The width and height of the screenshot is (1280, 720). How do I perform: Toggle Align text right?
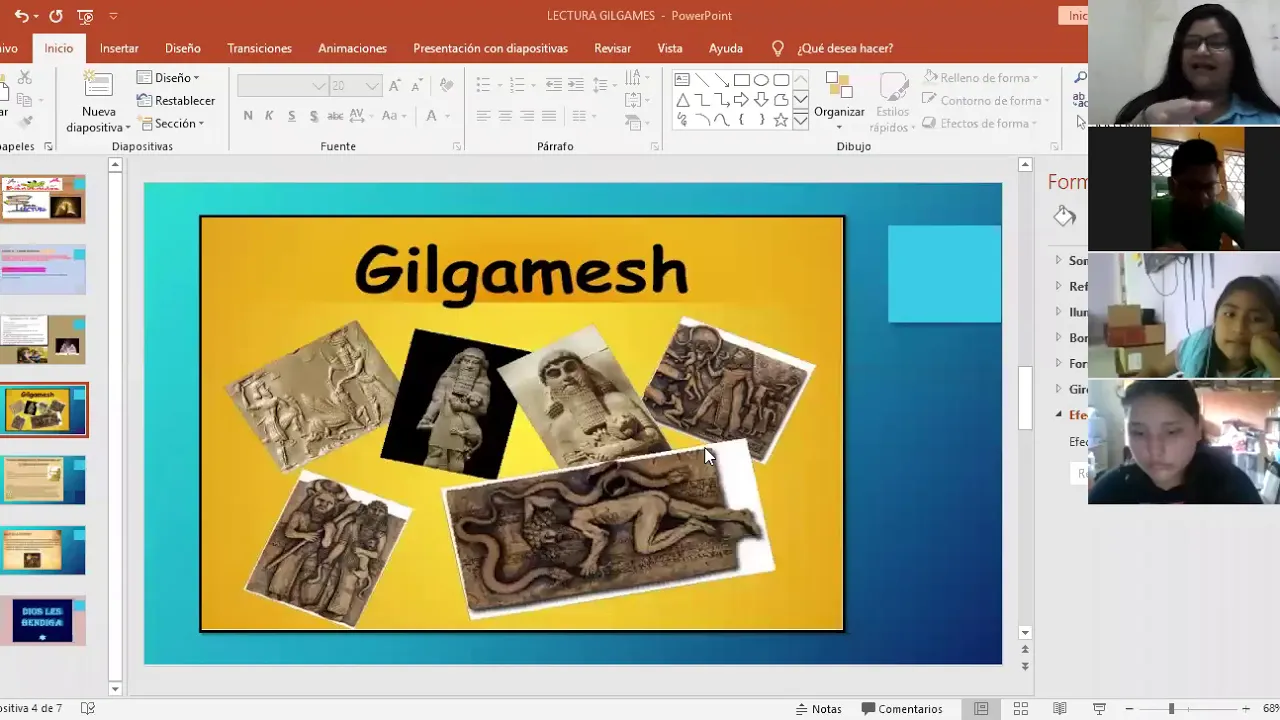pyautogui.click(x=527, y=116)
